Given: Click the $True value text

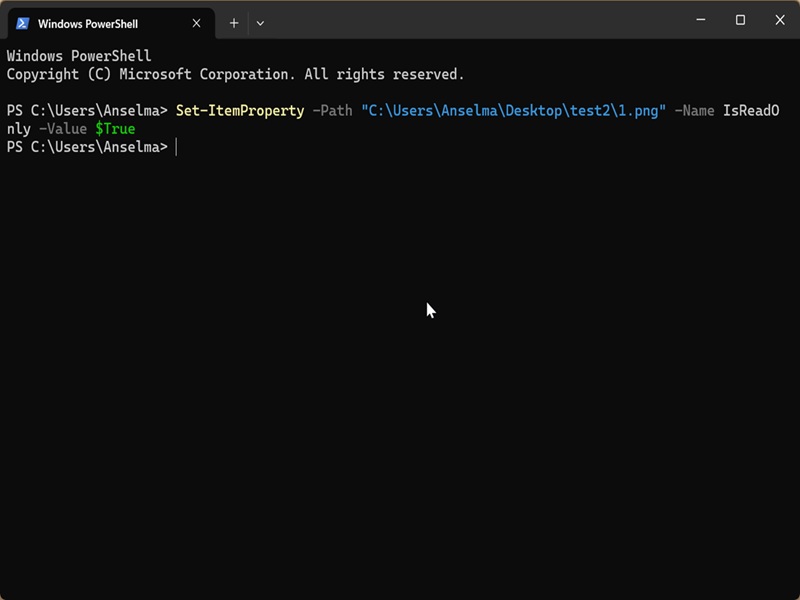Looking at the screenshot, I should tap(115, 129).
